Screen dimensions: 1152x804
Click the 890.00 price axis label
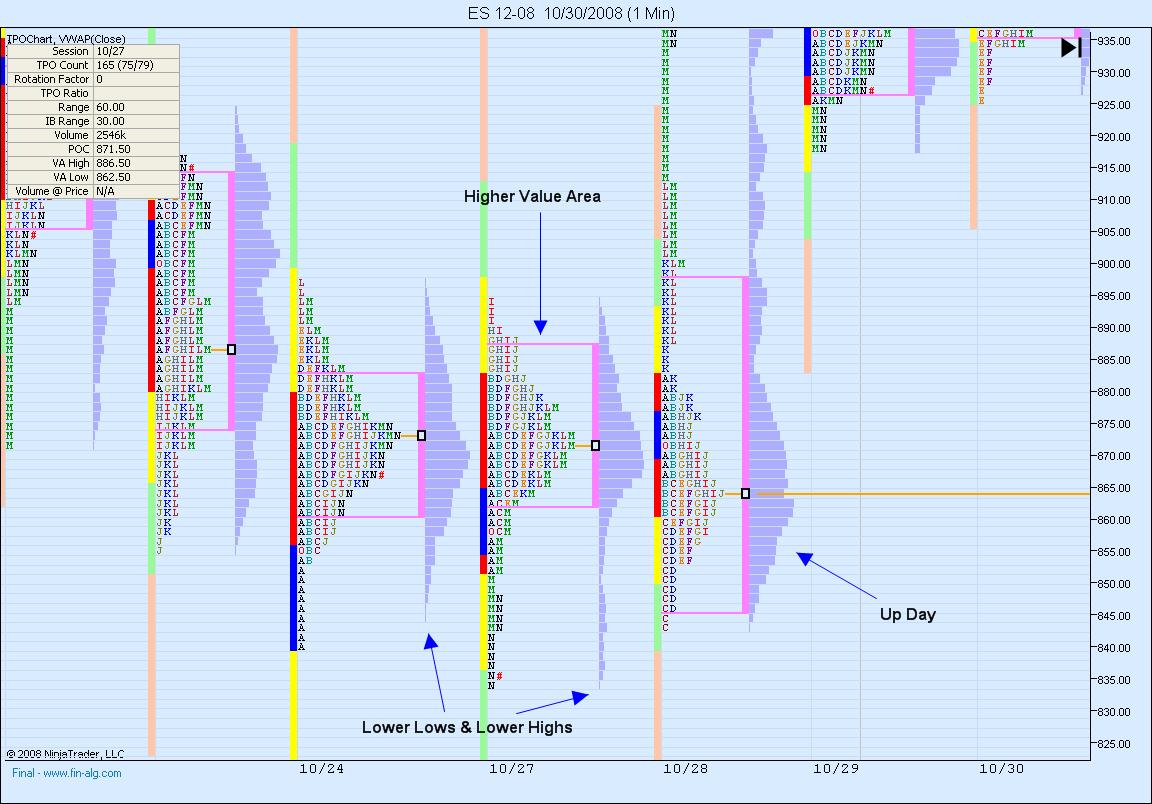(x=1114, y=329)
